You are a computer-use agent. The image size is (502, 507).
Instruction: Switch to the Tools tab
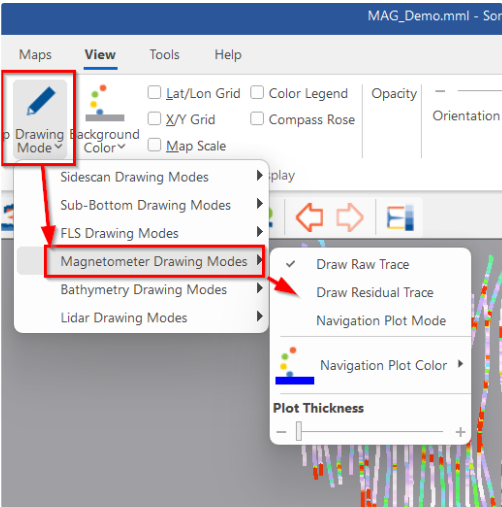[164, 54]
